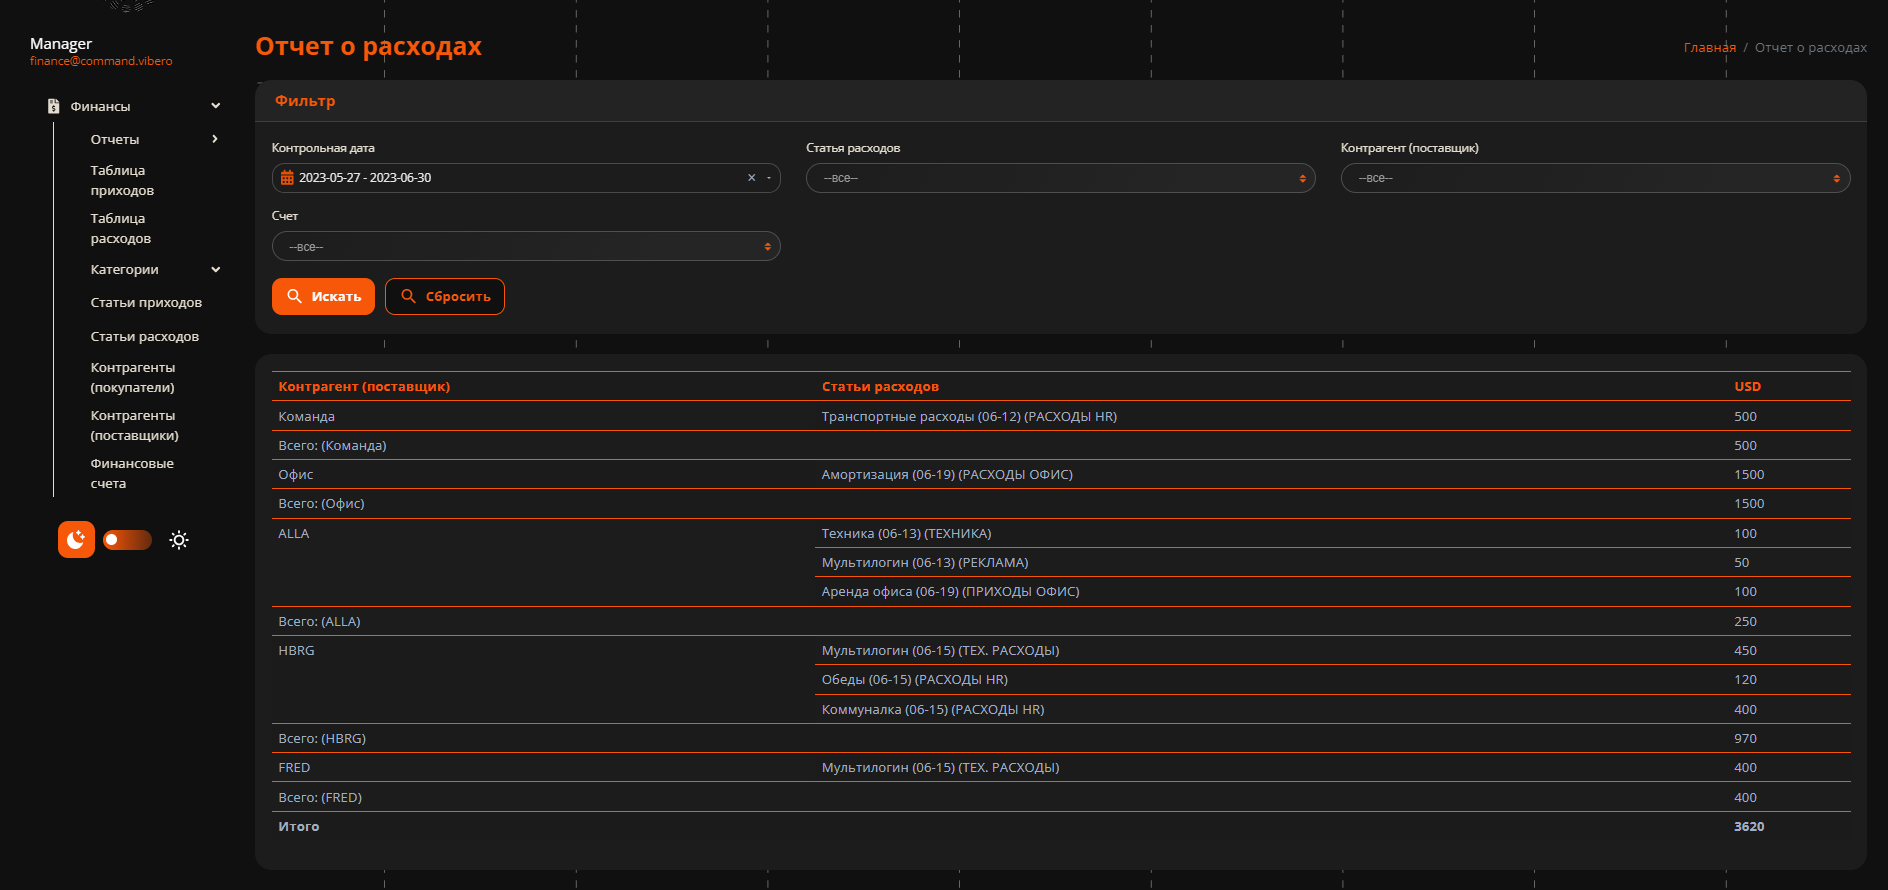Open Финансовые счета page

pos(132,473)
